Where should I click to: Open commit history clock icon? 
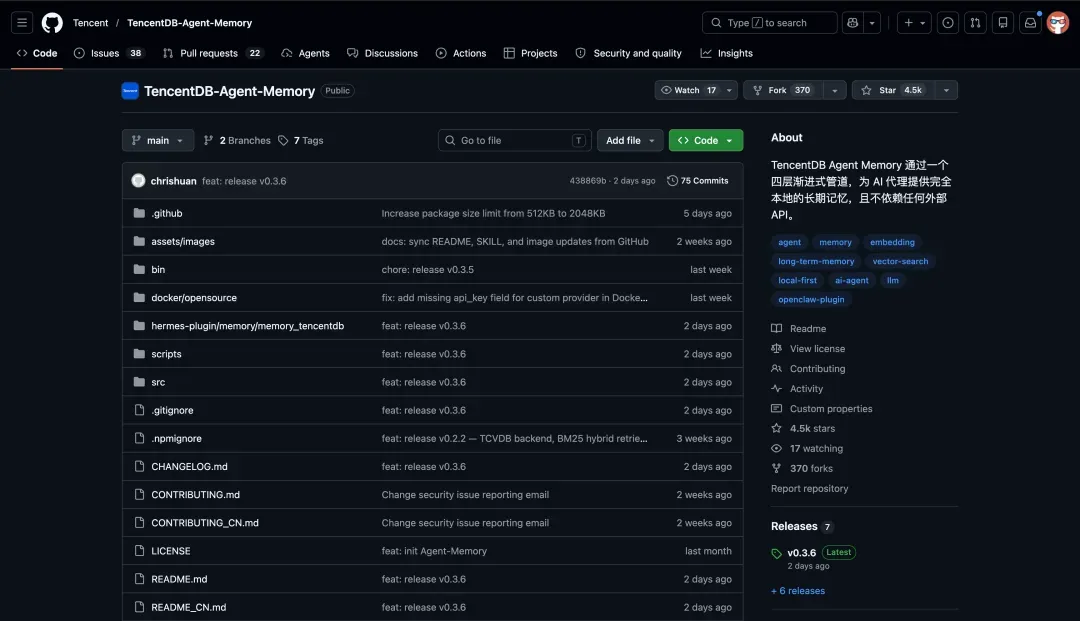[x=672, y=180]
